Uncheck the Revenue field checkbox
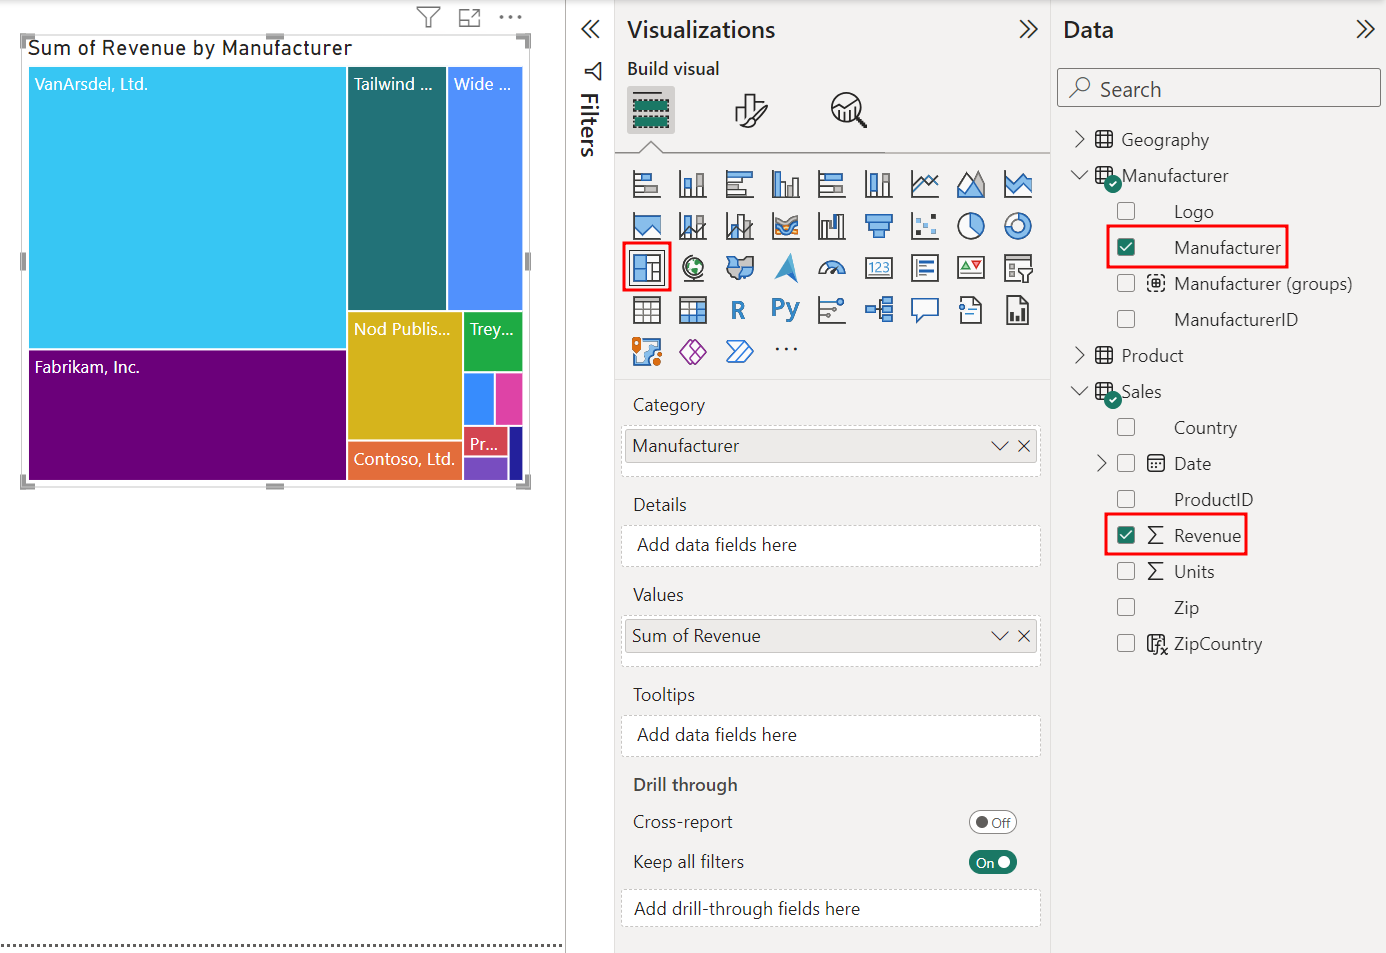Screen dimensions: 1386x953 (x=1126, y=535)
